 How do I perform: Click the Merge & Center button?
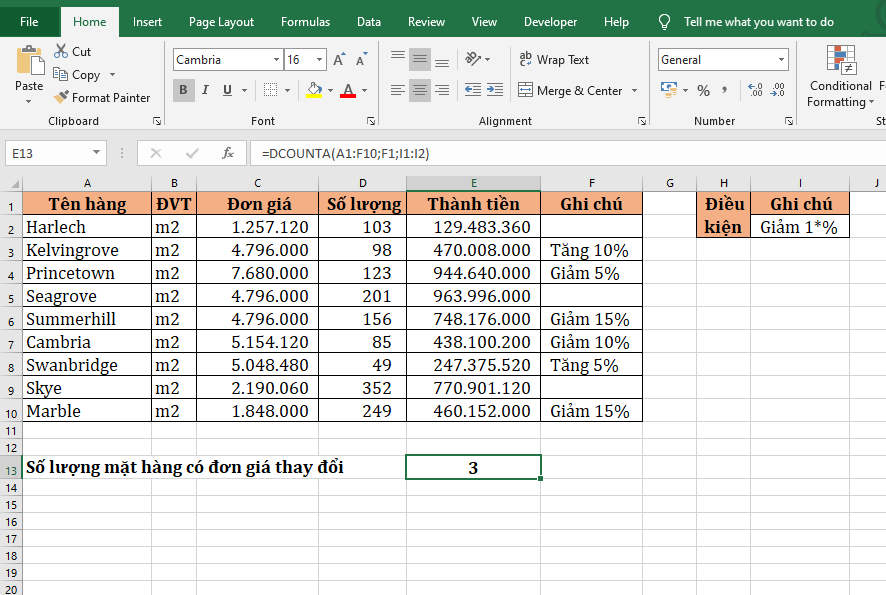(570, 91)
